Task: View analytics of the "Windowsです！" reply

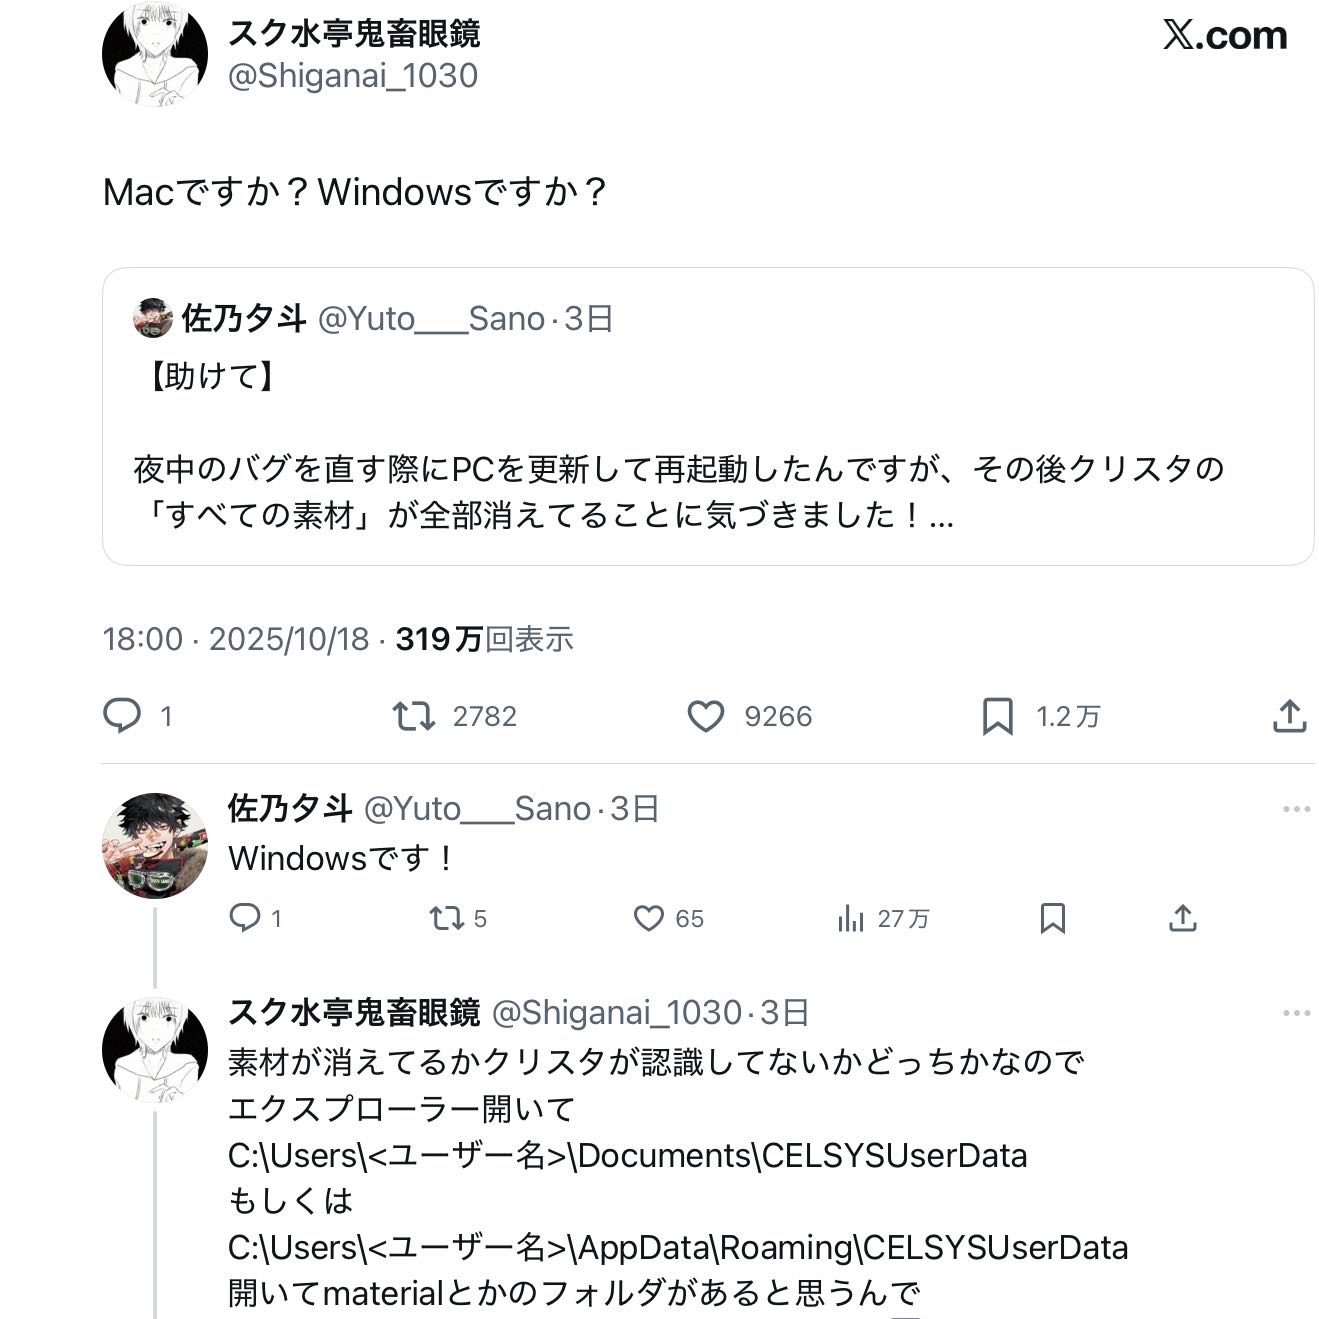Action: [x=851, y=918]
